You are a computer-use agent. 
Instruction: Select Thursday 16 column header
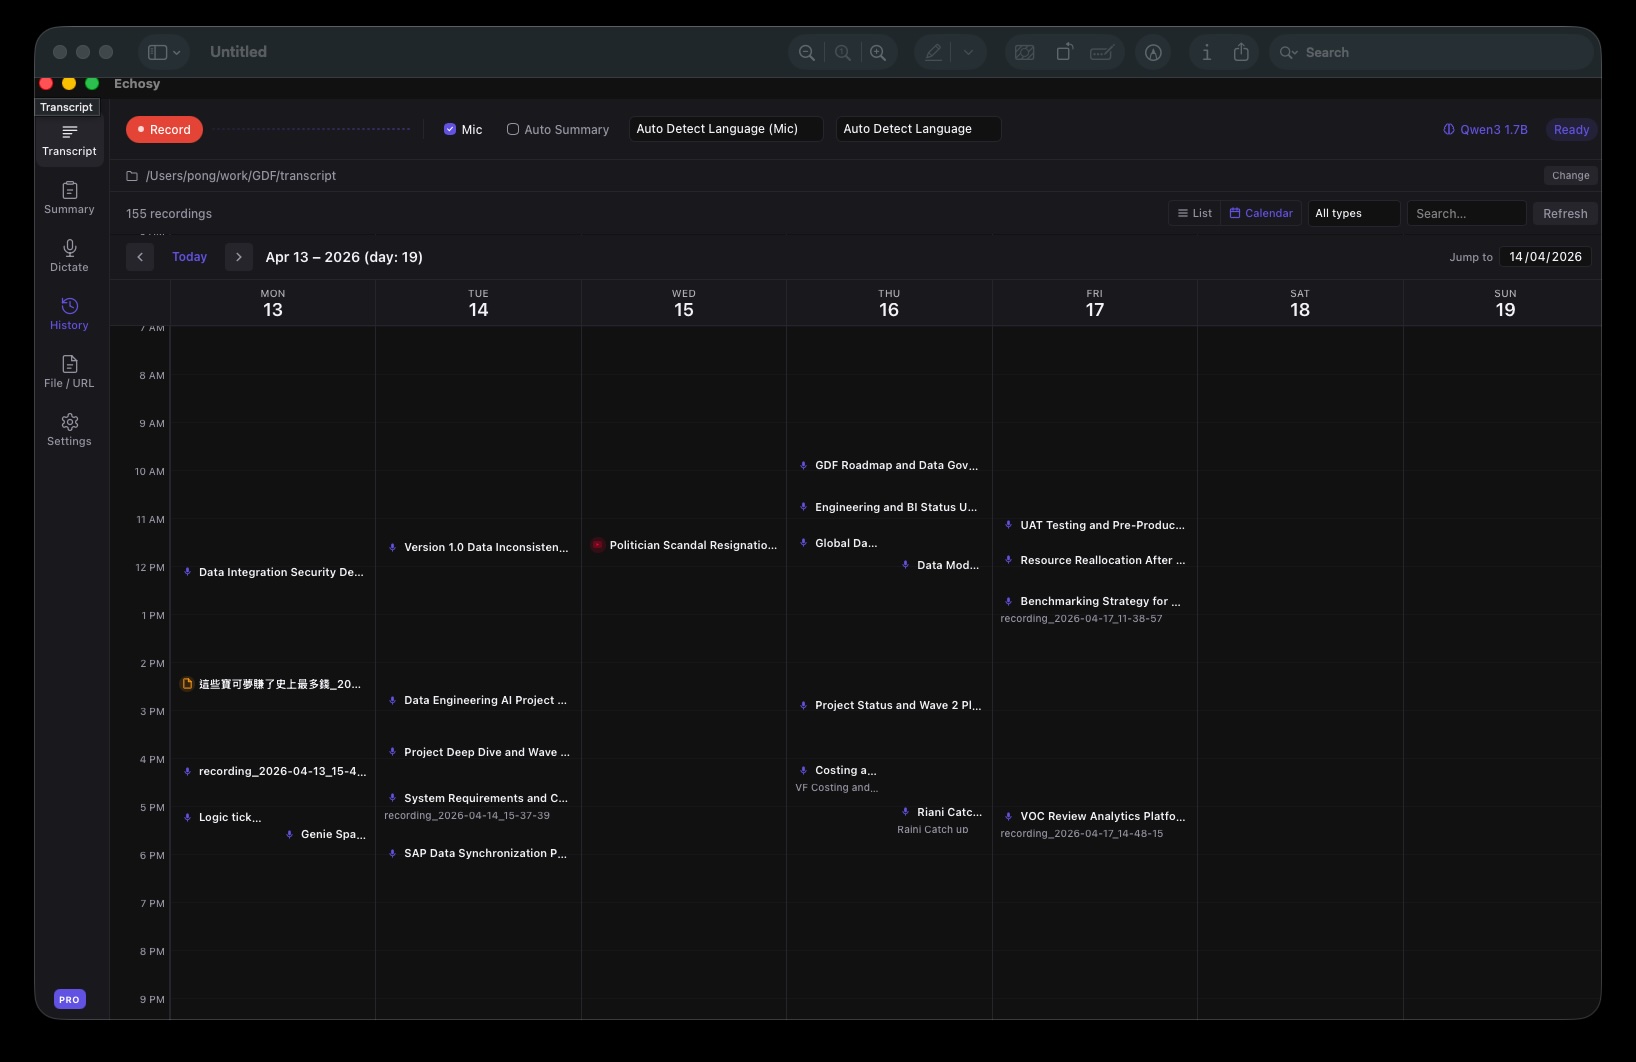coord(889,303)
